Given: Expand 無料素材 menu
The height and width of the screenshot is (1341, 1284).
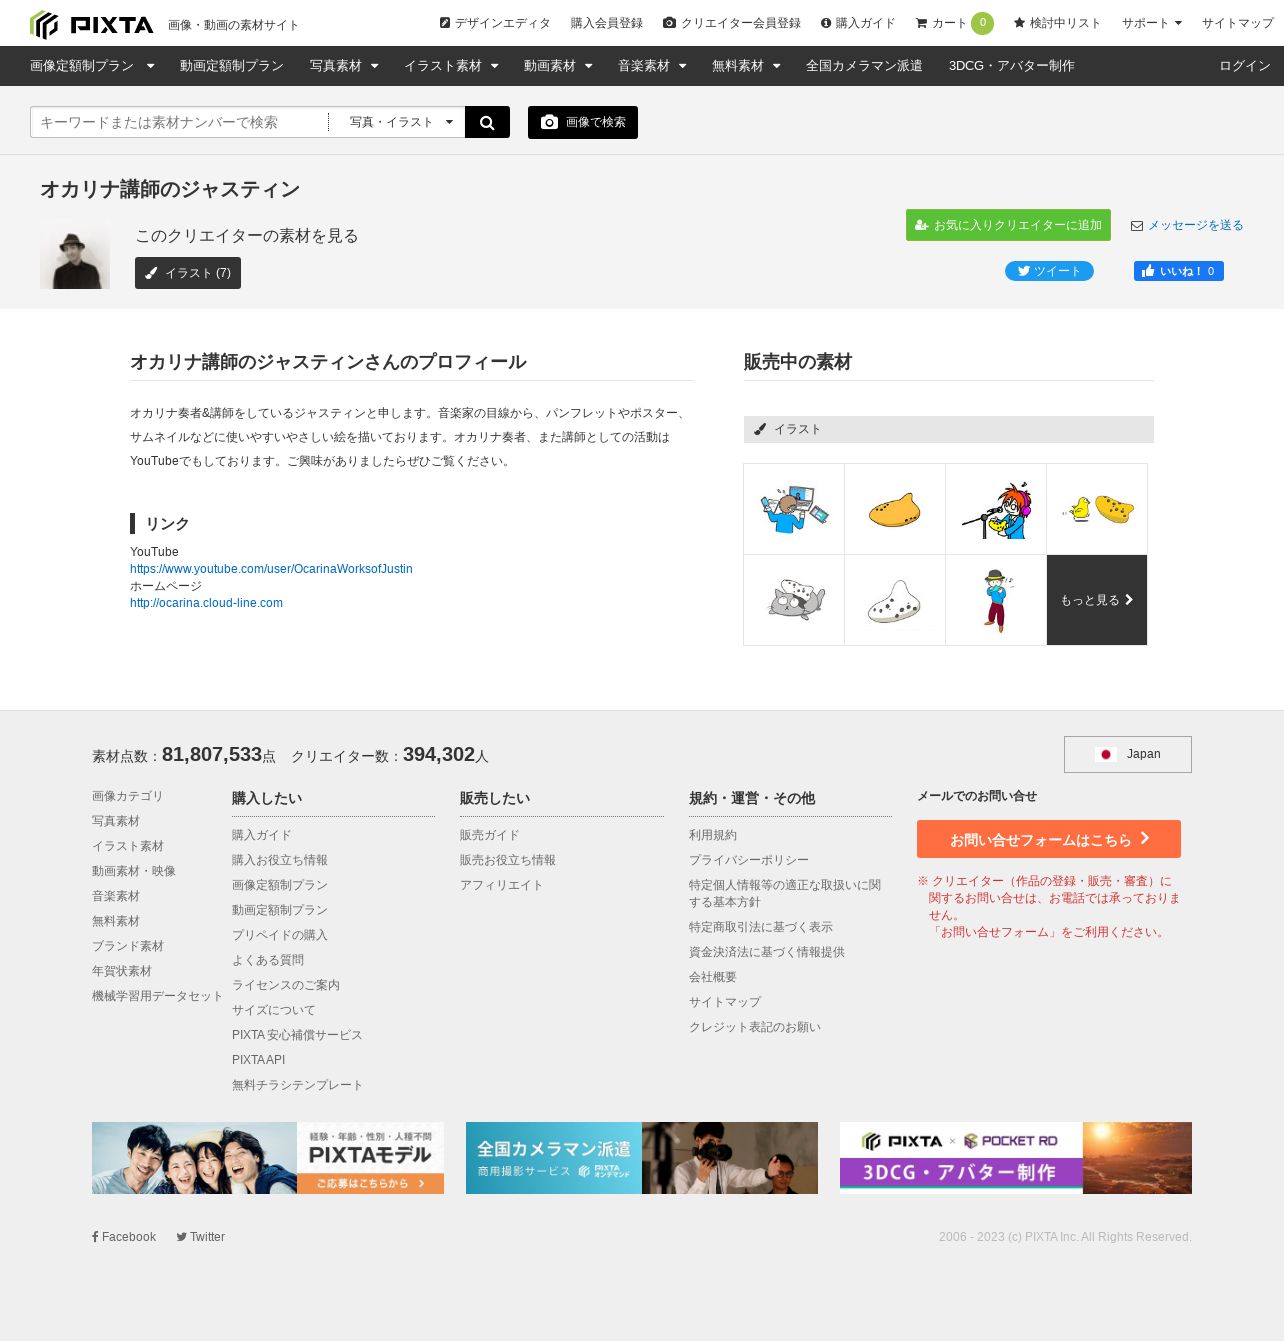Looking at the screenshot, I should tap(746, 66).
